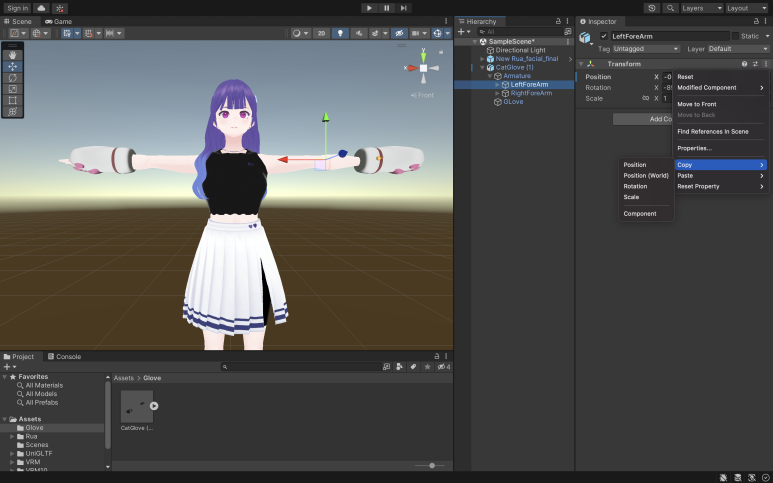
Task: Toggle the LeftForeArm active checkbox
Action: coord(603,36)
